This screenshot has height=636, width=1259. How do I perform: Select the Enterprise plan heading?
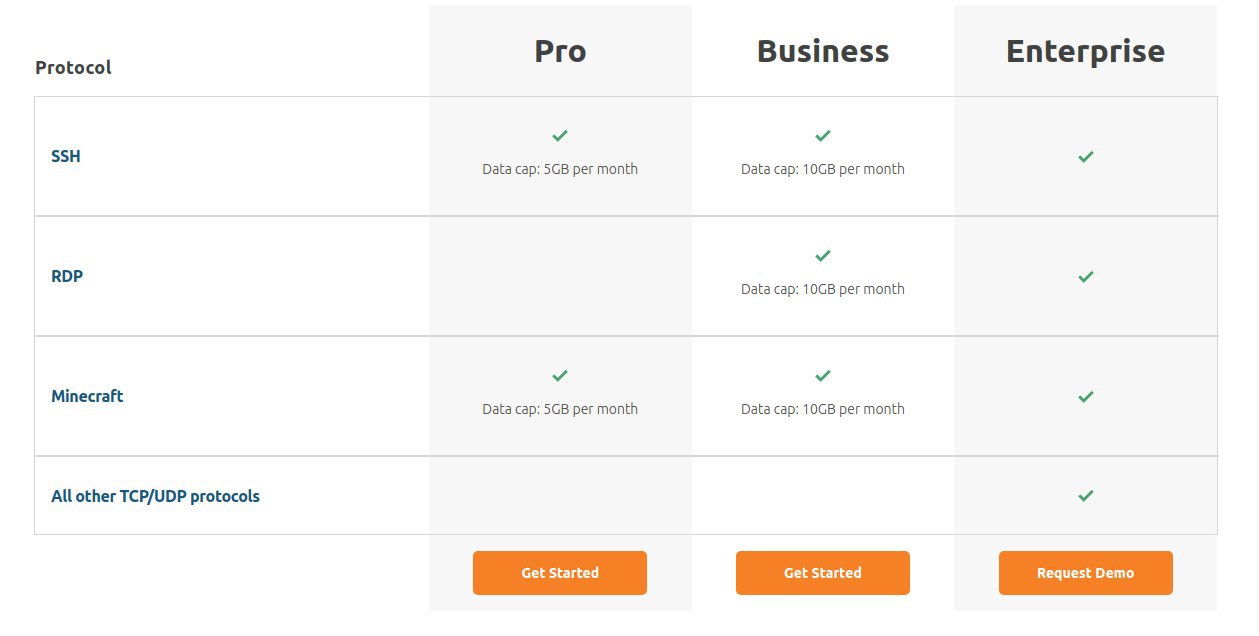coord(1085,51)
